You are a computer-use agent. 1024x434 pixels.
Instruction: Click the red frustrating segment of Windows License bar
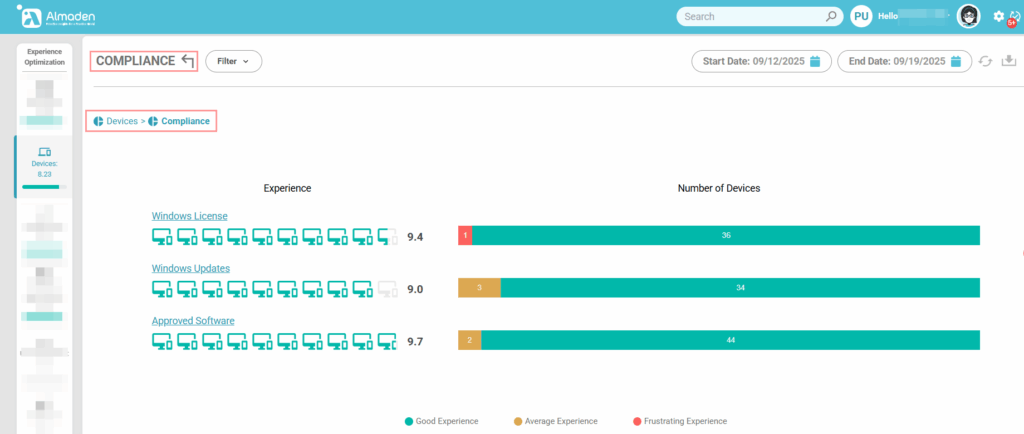[465, 236]
